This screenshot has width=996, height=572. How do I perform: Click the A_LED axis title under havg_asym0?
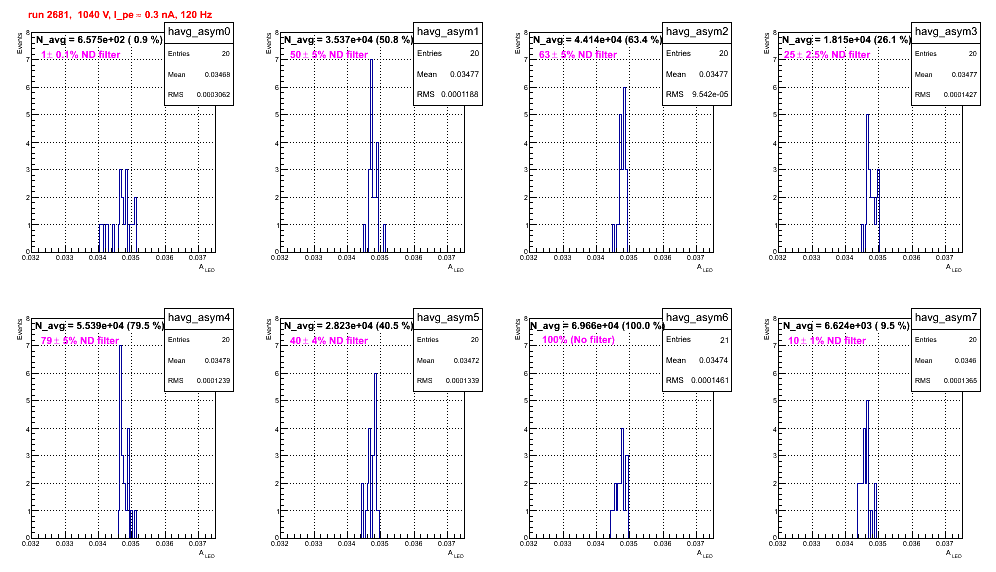(207, 268)
